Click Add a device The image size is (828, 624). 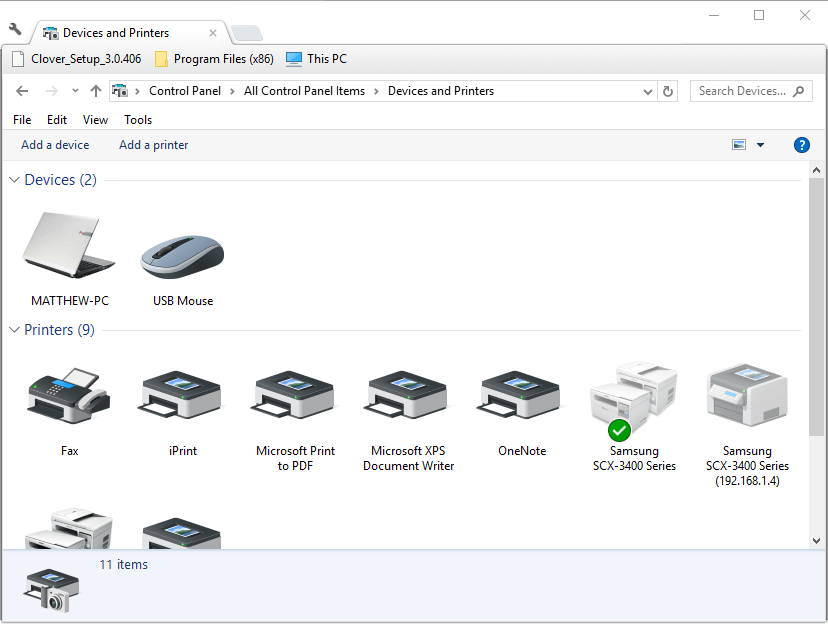coord(55,145)
